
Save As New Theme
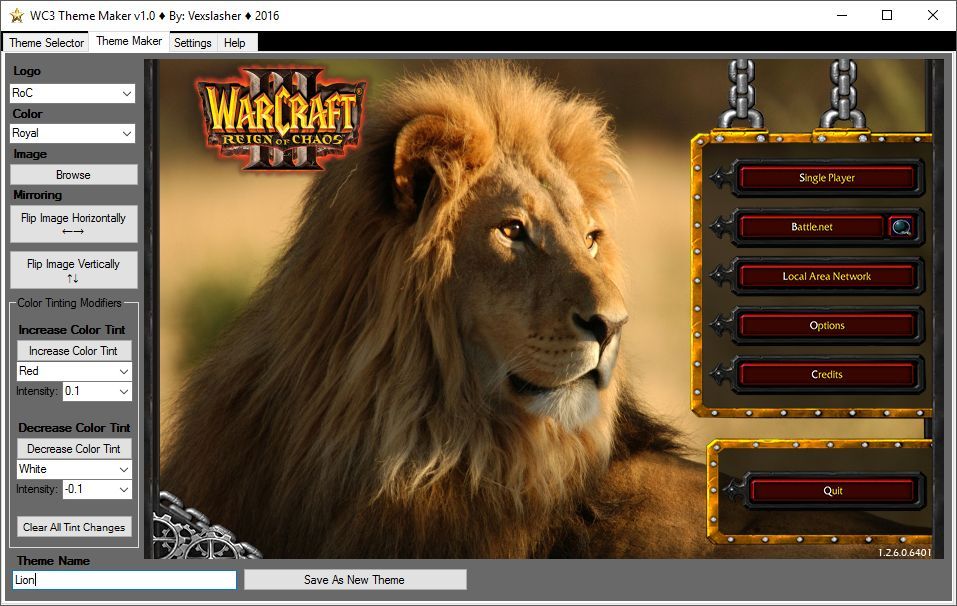(x=355, y=580)
